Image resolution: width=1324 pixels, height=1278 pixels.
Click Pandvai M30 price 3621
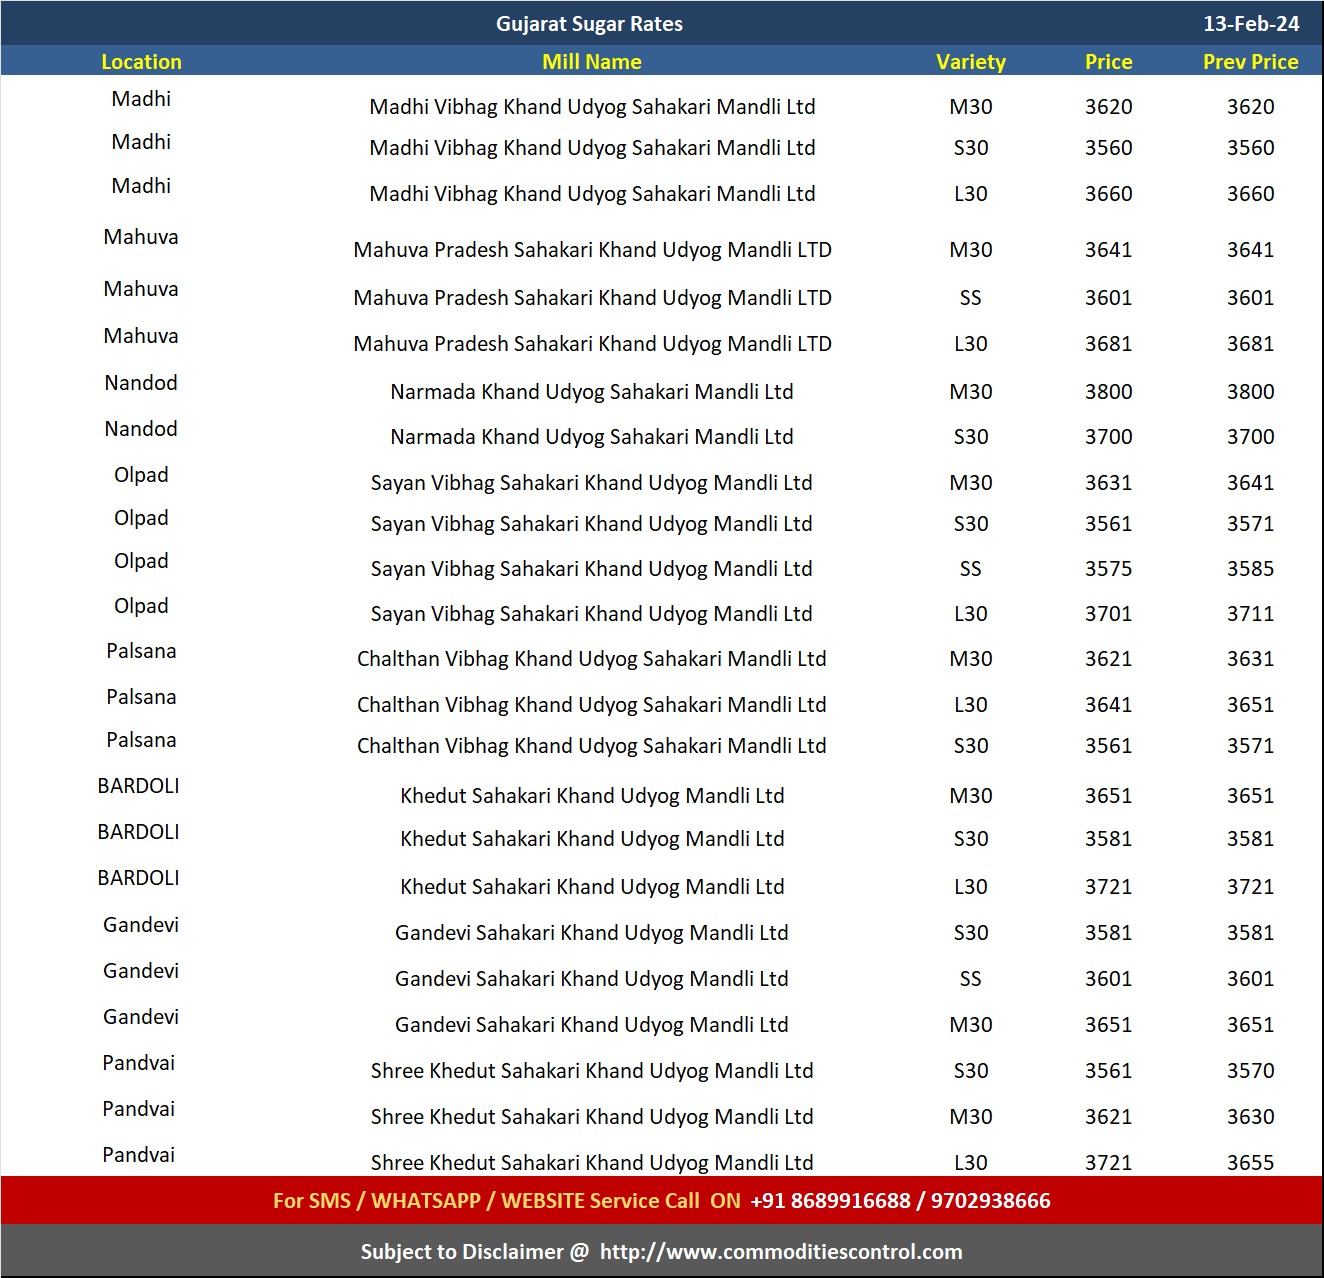click(x=1109, y=1117)
